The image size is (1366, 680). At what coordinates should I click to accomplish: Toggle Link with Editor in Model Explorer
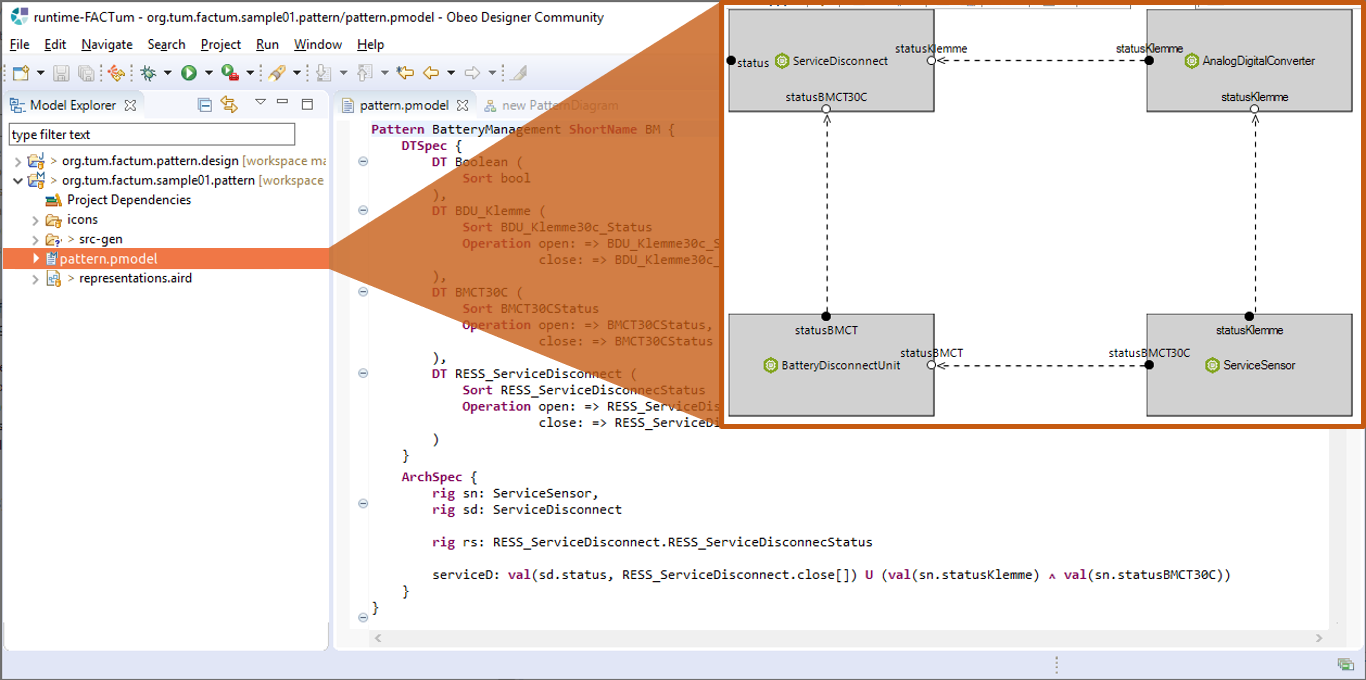(229, 105)
